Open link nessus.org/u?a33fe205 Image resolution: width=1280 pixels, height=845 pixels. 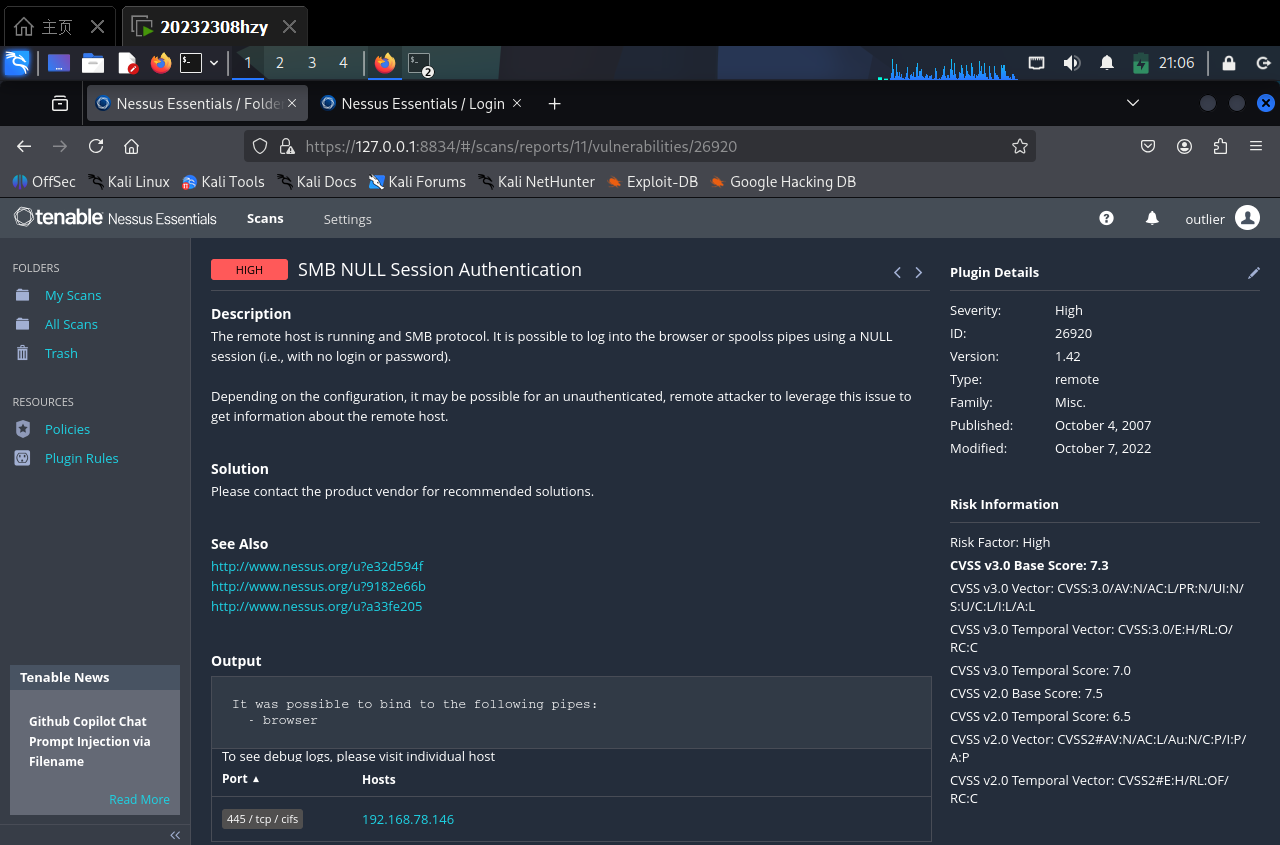(316, 606)
